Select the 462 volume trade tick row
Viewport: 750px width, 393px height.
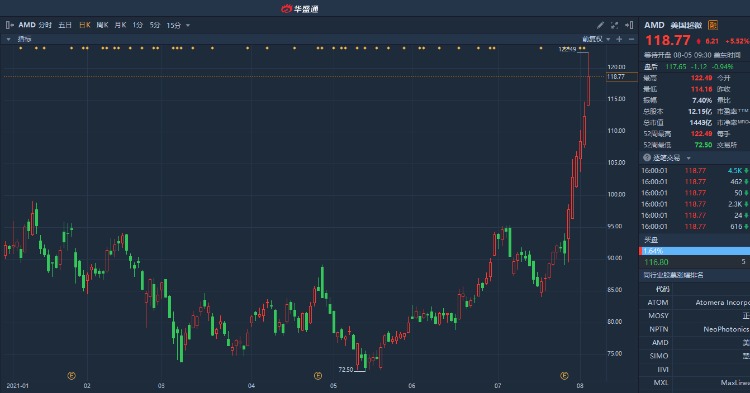point(695,182)
